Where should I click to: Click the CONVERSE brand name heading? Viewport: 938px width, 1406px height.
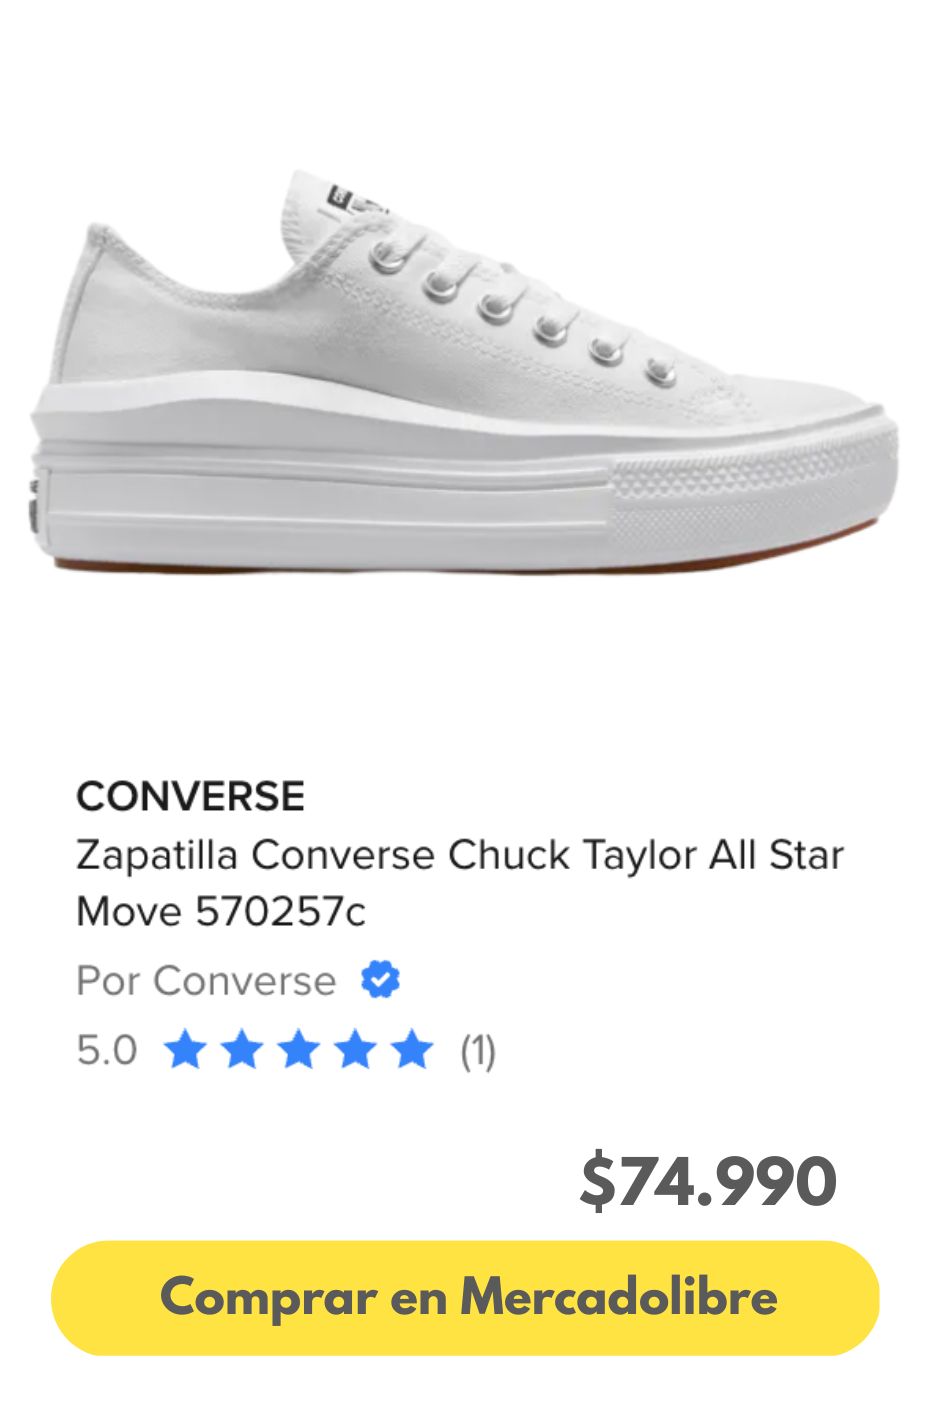pyautogui.click(x=190, y=796)
